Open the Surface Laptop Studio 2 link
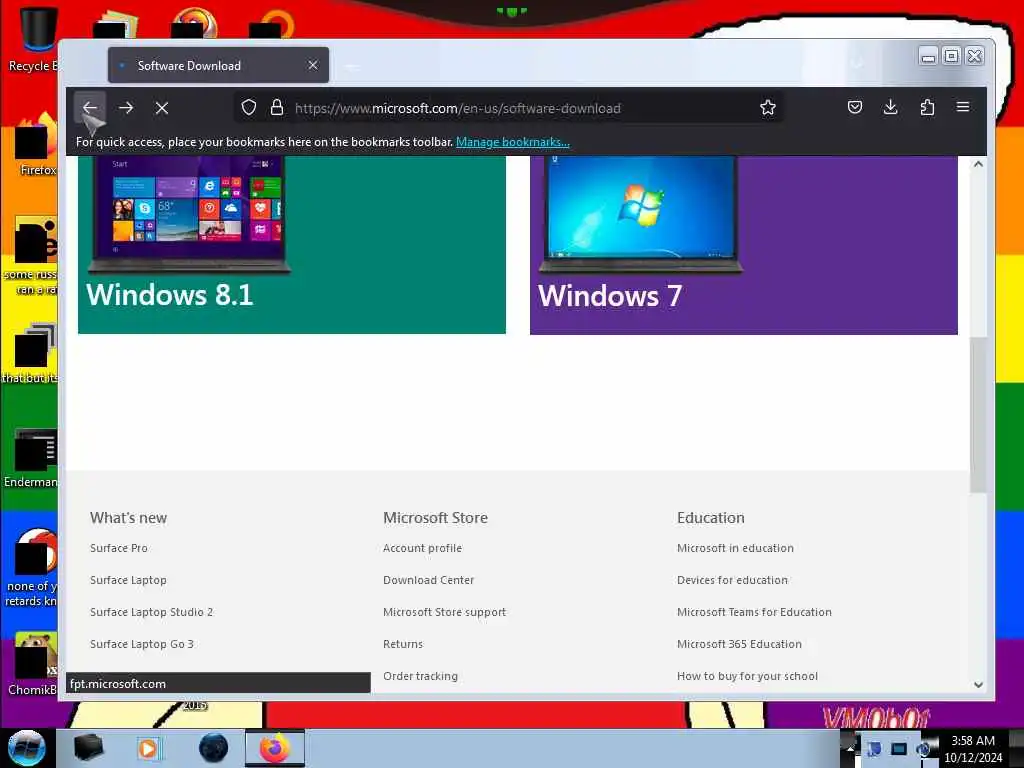The image size is (1024, 768). pyautogui.click(x=152, y=612)
